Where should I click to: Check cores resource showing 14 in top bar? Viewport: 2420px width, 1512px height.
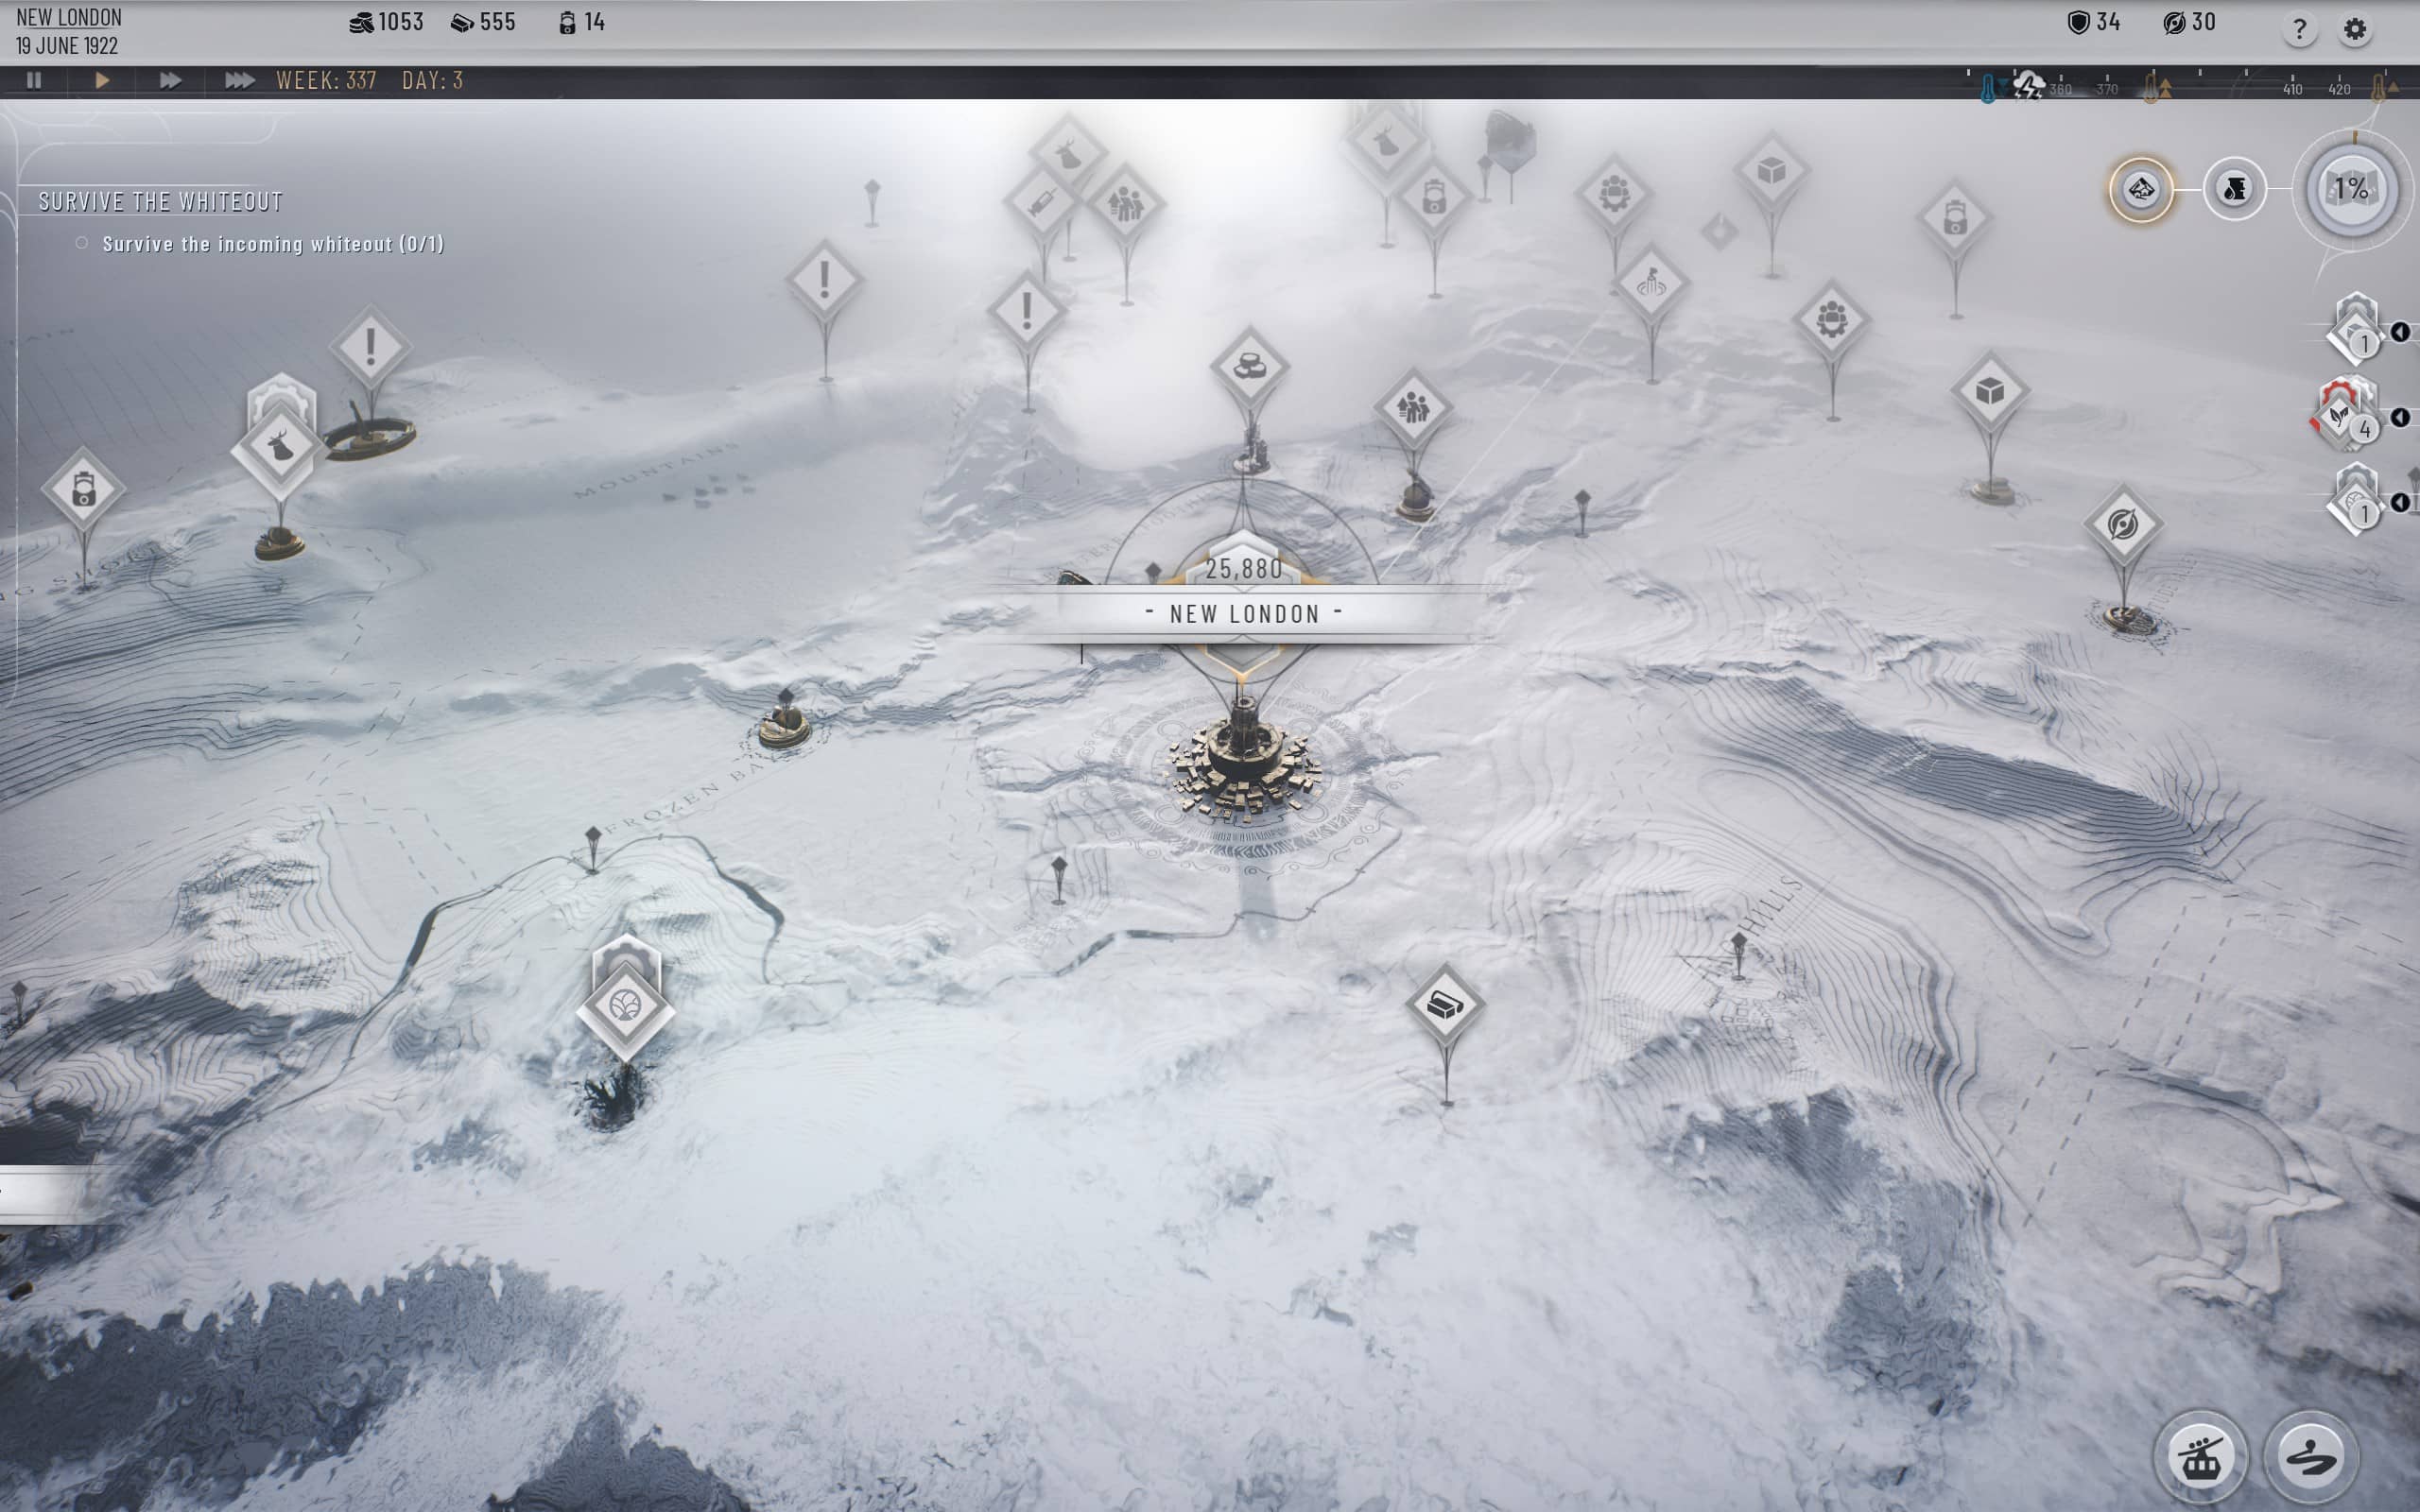582,22
